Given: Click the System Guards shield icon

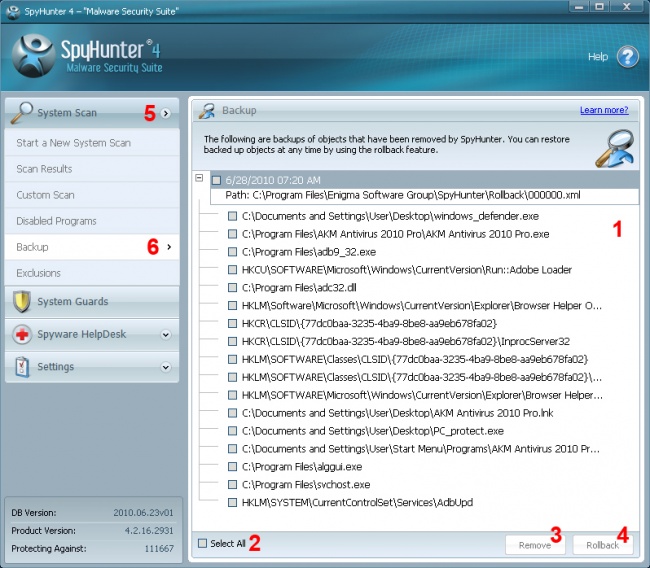Looking at the screenshot, I should pyautogui.click(x=22, y=301).
